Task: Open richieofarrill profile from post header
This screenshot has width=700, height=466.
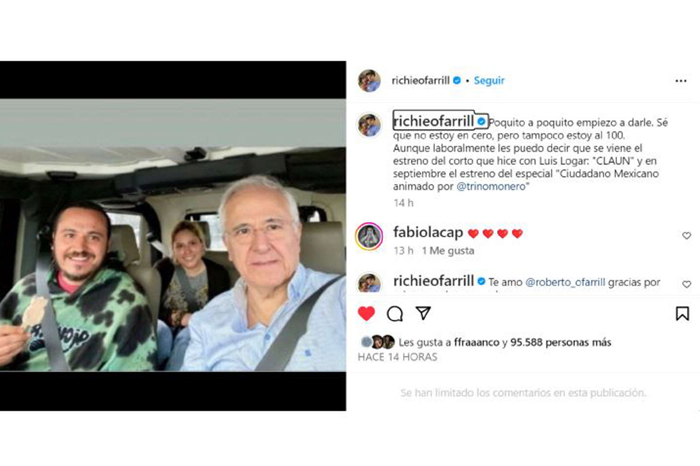Action: [421, 81]
